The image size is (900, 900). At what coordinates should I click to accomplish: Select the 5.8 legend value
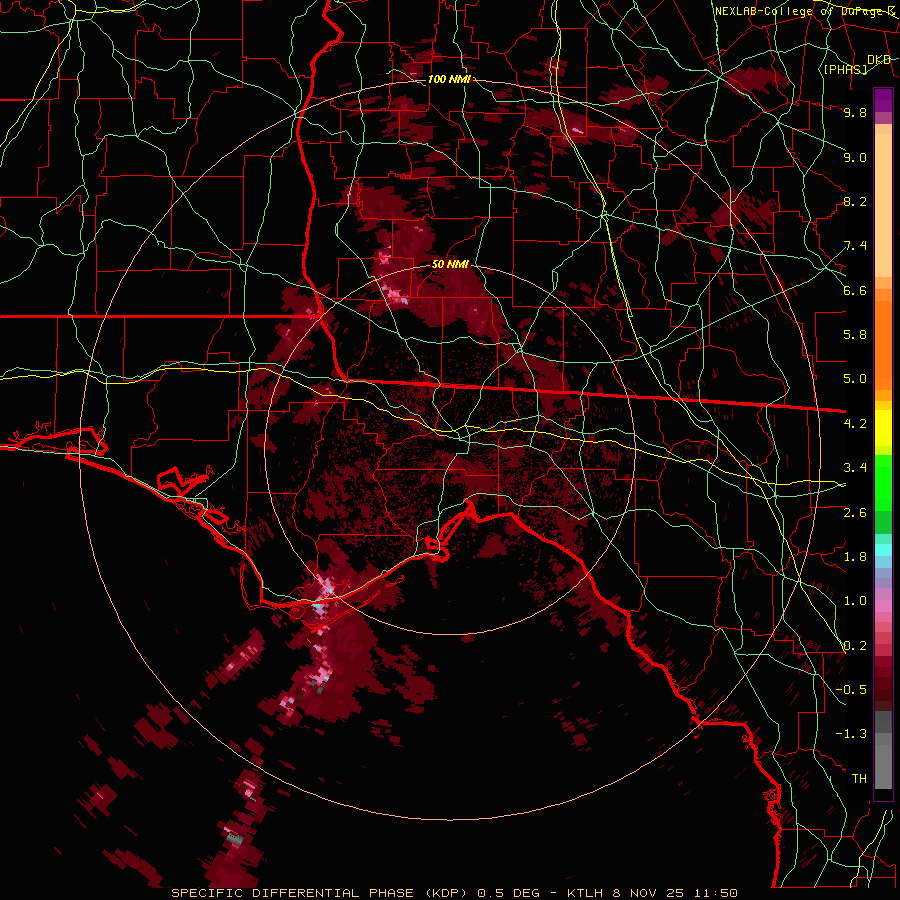point(855,335)
